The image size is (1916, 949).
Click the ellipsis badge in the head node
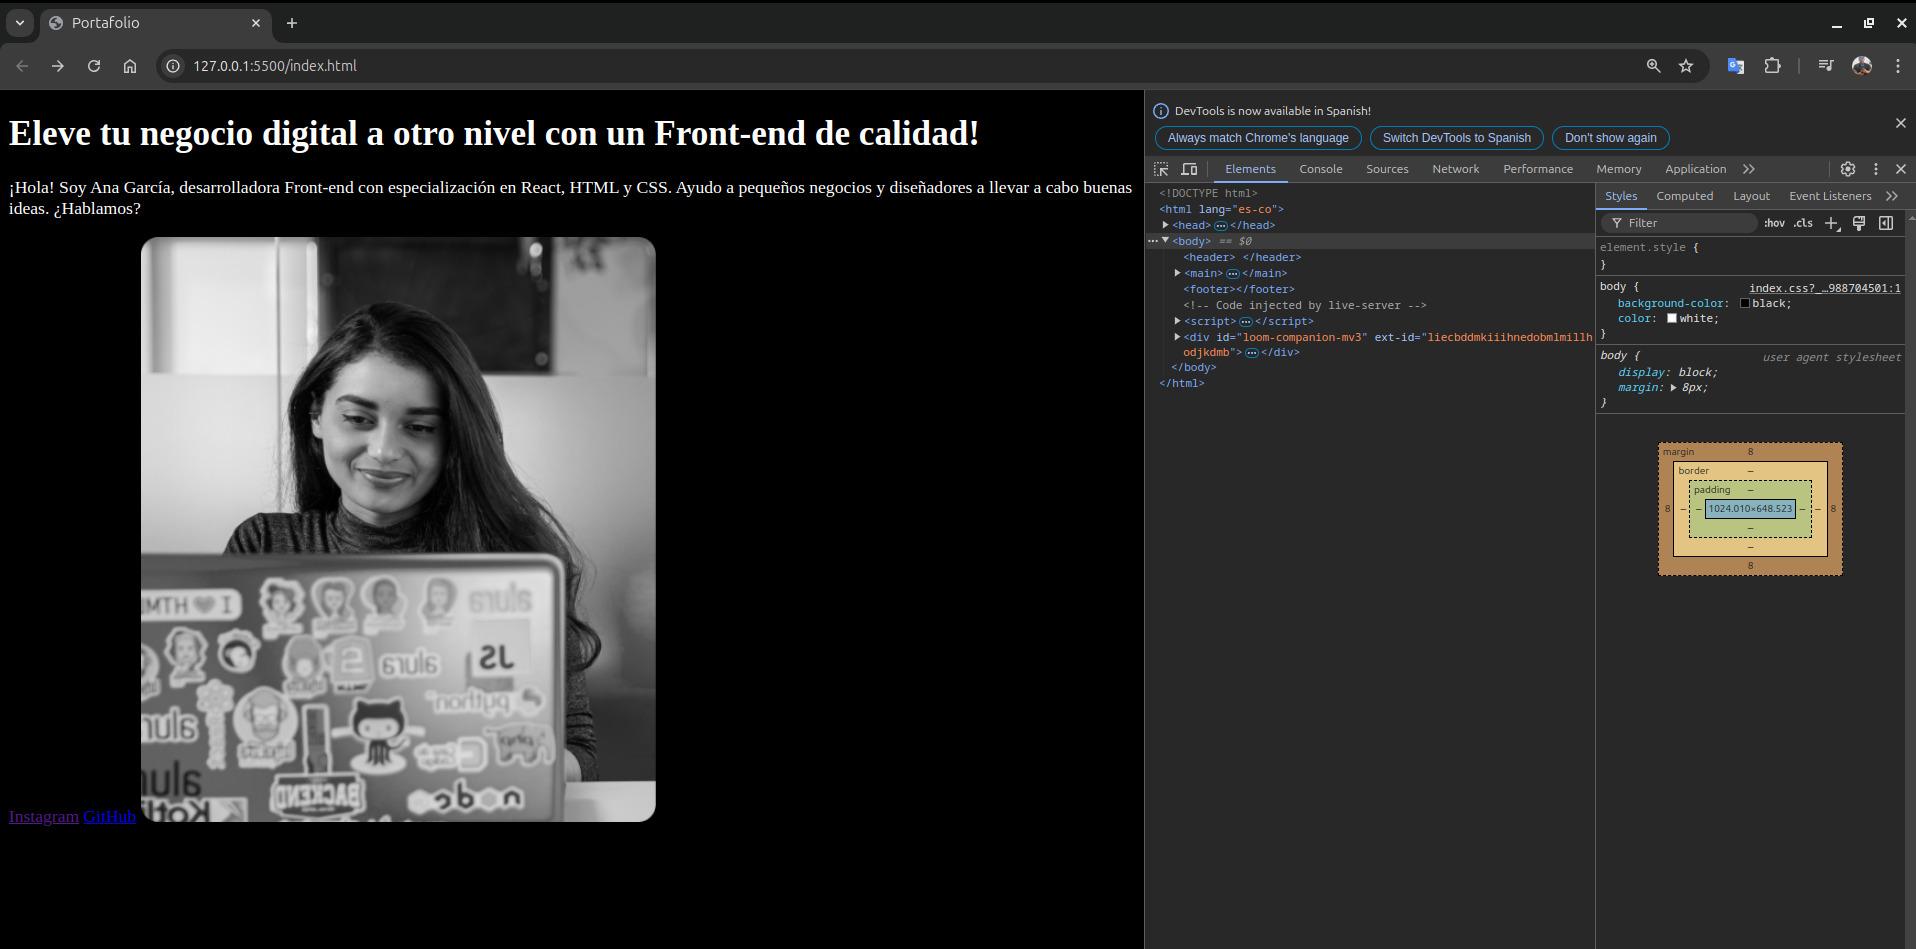(1221, 225)
